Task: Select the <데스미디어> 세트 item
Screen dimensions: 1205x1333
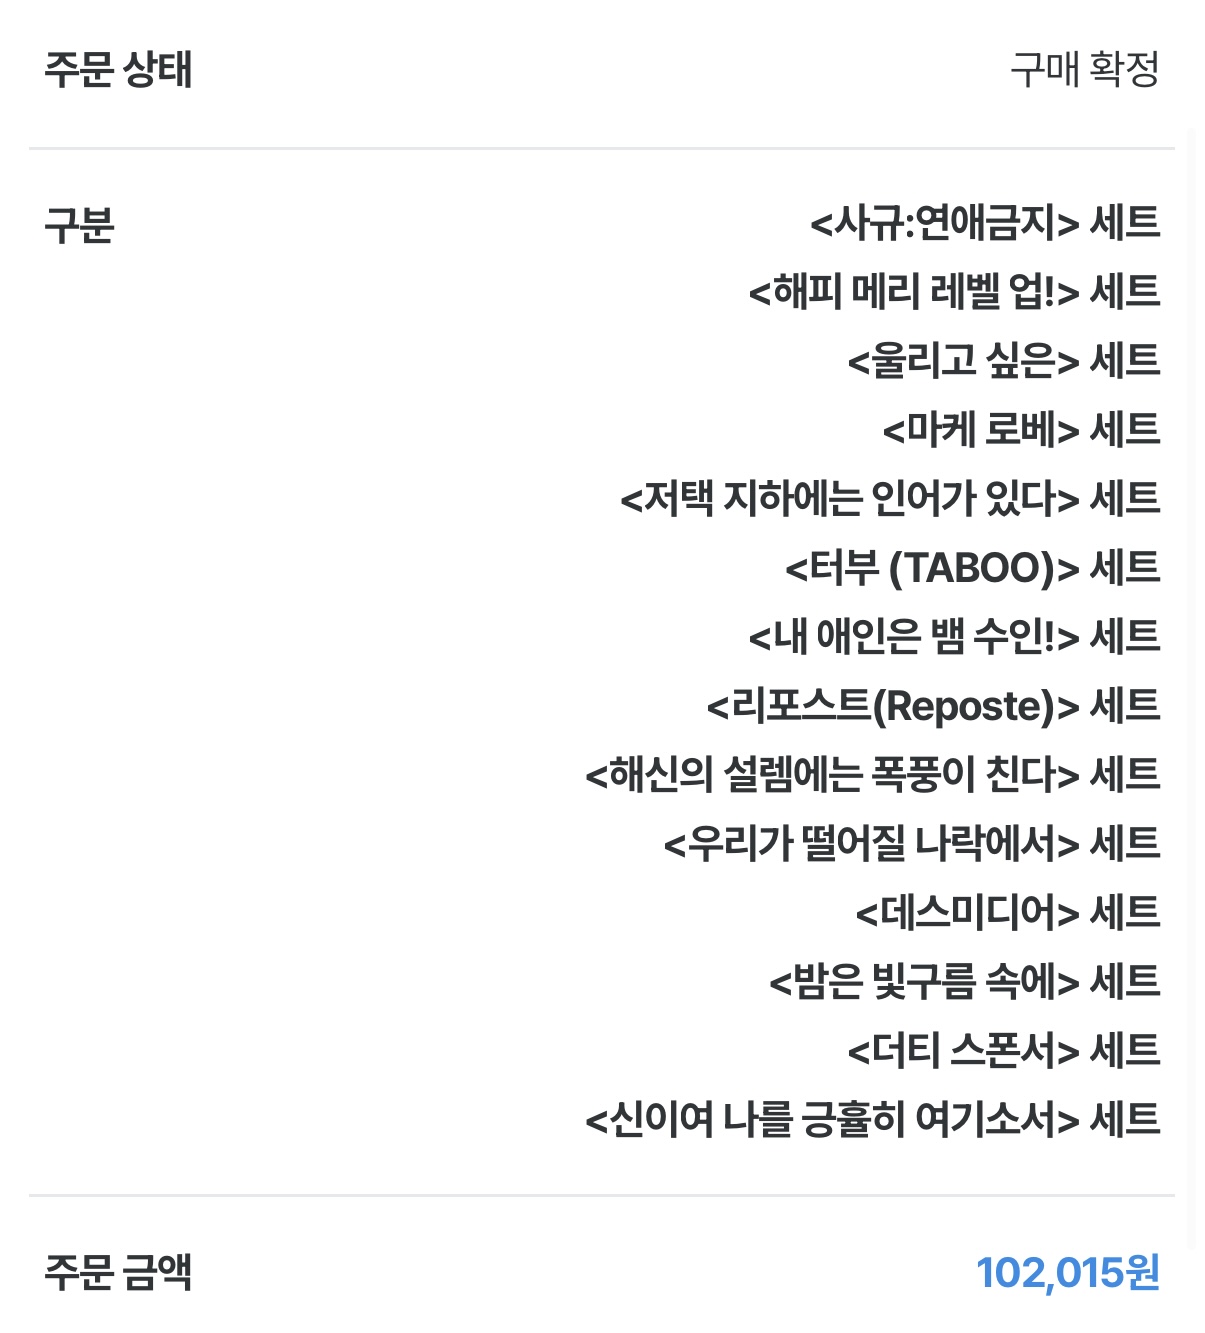Action: [x=1007, y=913]
